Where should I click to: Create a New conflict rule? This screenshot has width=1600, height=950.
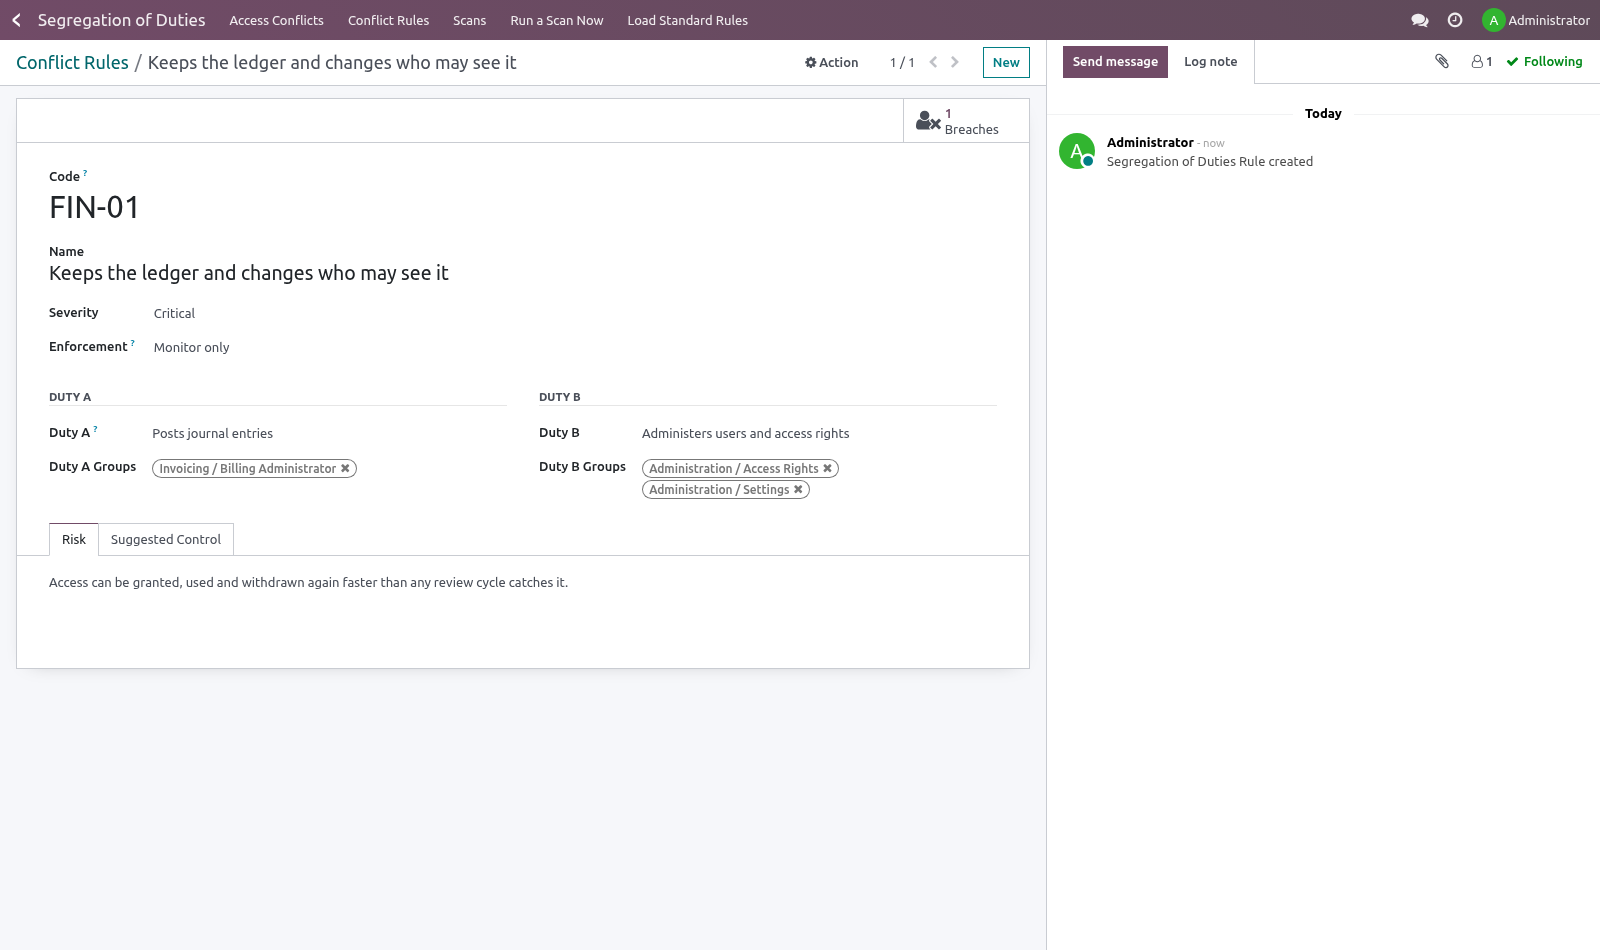[1006, 62]
